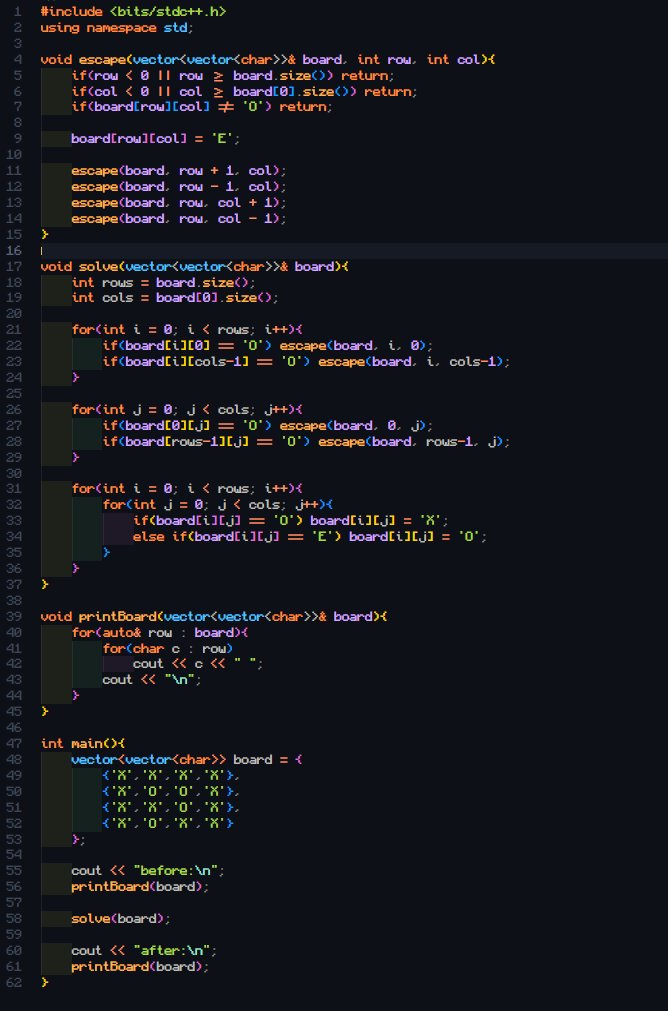Click board row {'X','X','X','X'}
668x1011 pixels.
pyautogui.click(x=171, y=776)
